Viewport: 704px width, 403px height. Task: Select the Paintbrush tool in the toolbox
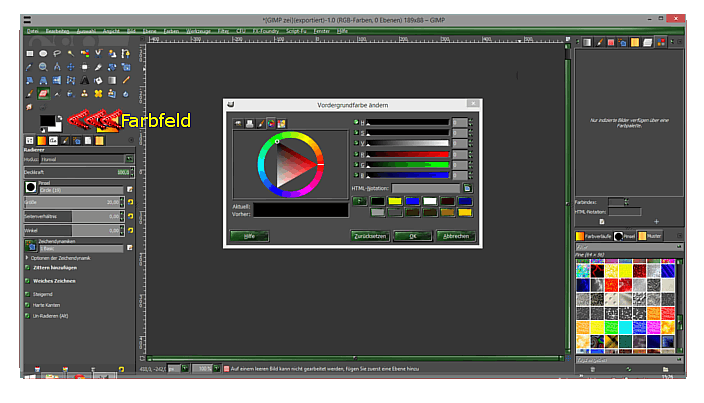point(30,94)
